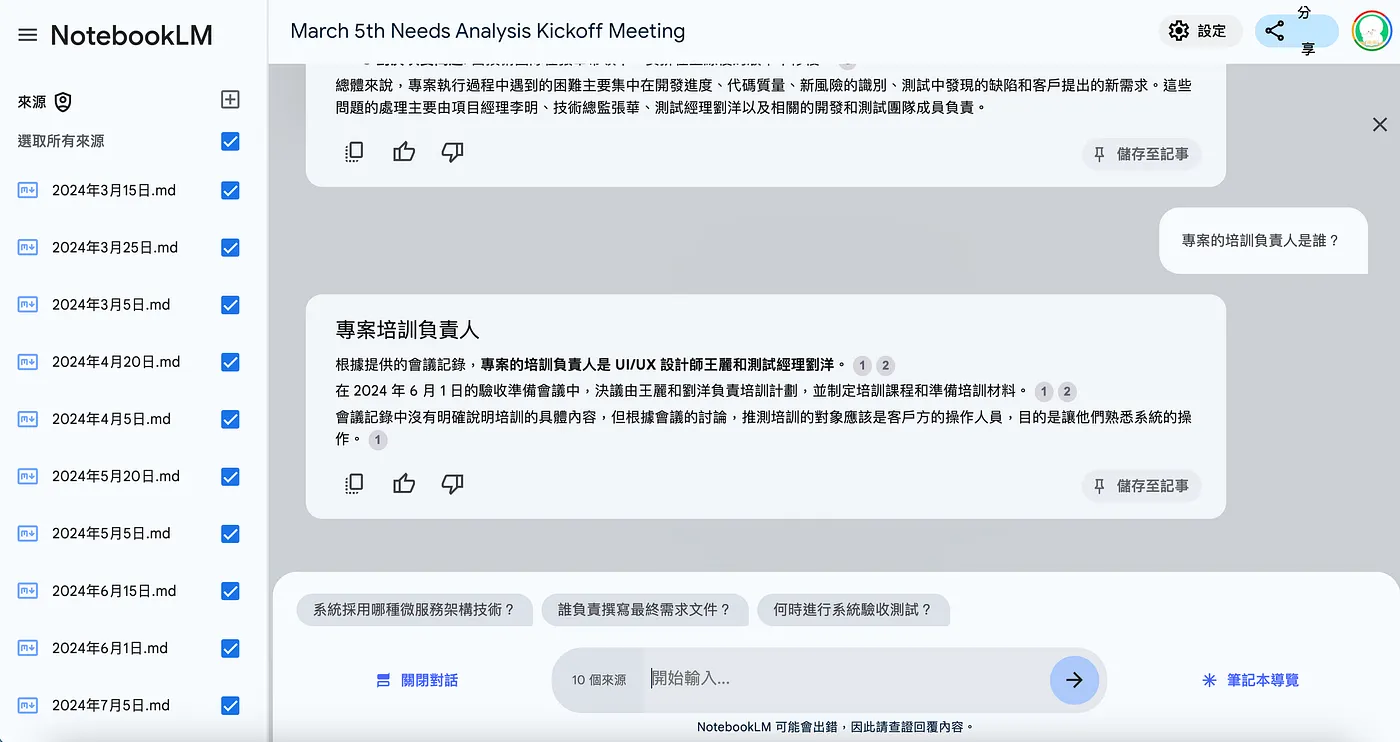Open citation 1 after the last paragraph 作。
The width and height of the screenshot is (1400, 742).
pyautogui.click(x=377, y=439)
